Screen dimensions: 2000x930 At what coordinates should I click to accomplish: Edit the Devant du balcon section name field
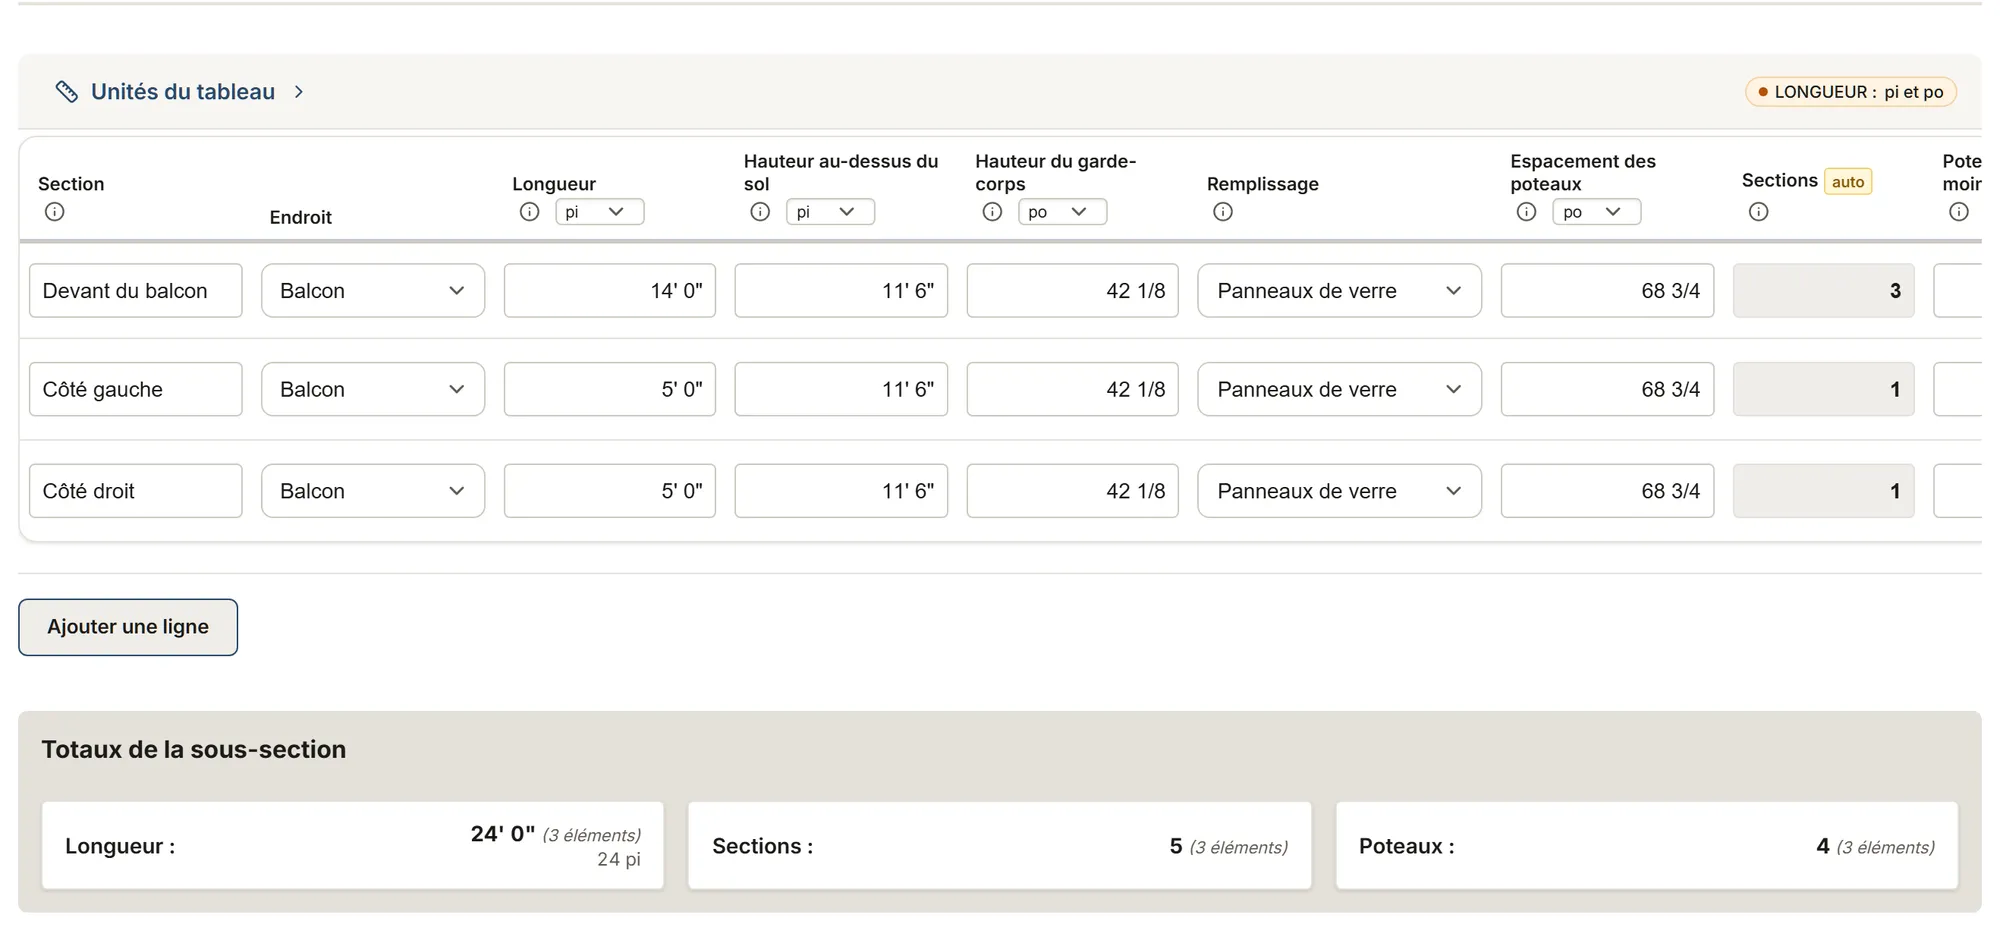136,291
